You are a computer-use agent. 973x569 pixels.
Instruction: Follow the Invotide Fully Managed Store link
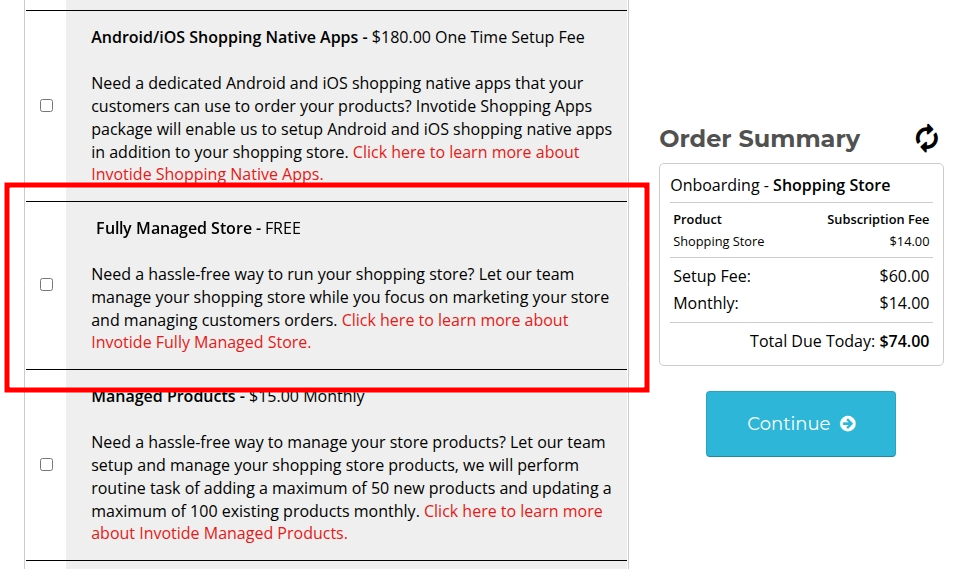pos(330,331)
